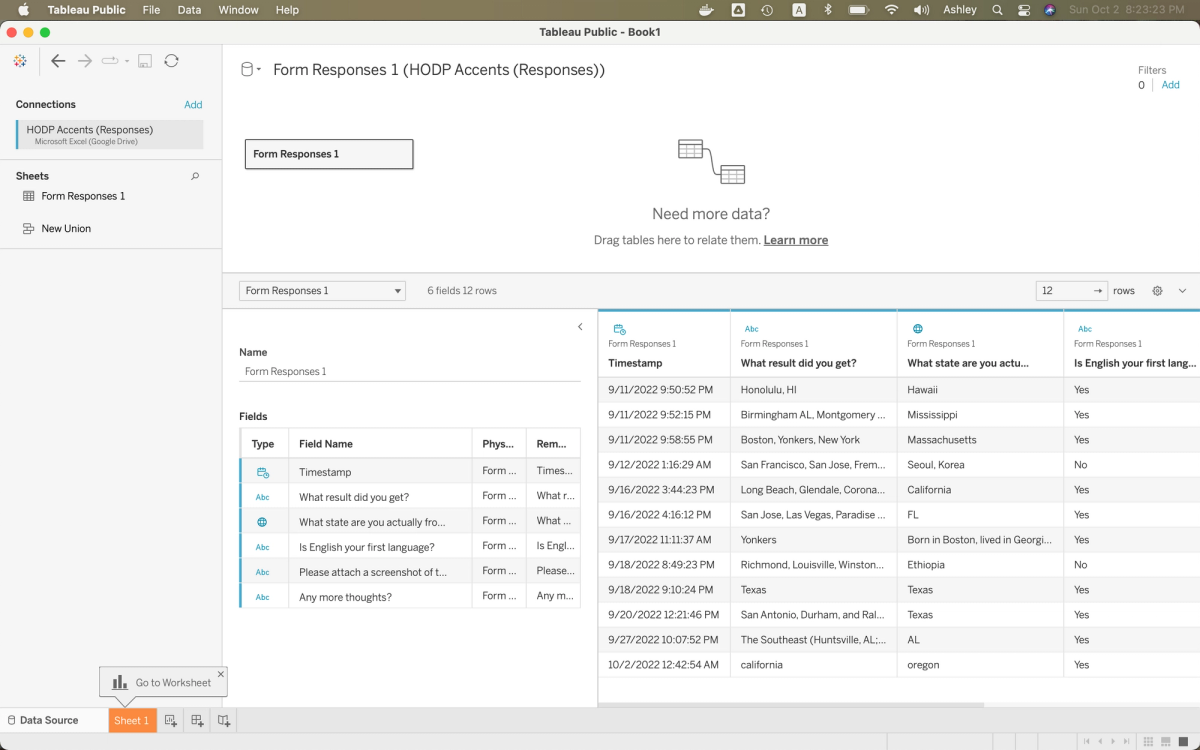The height and width of the screenshot is (750, 1200).
Task: Click the show sheet sorter grid icon
Action: point(1147,741)
